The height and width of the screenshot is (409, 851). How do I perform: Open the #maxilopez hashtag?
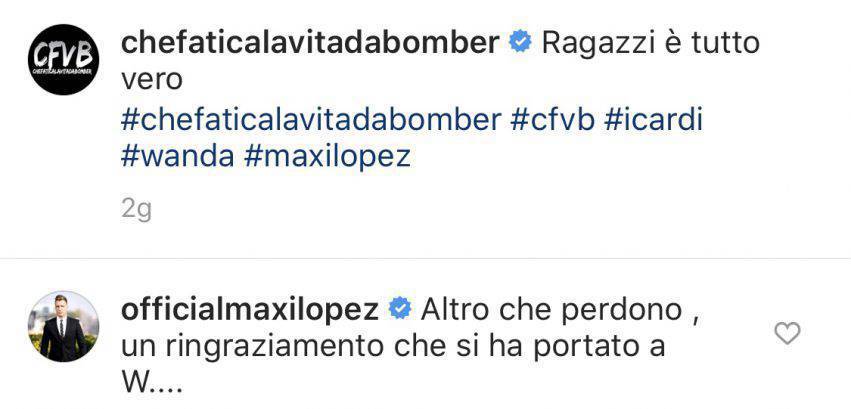click(327, 158)
